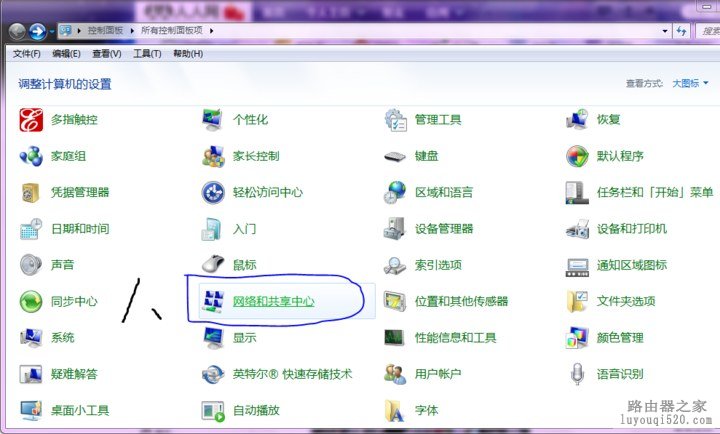Open the 网络和共享中心 icon
Image resolution: width=720 pixels, height=434 pixels.
[213, 301]
